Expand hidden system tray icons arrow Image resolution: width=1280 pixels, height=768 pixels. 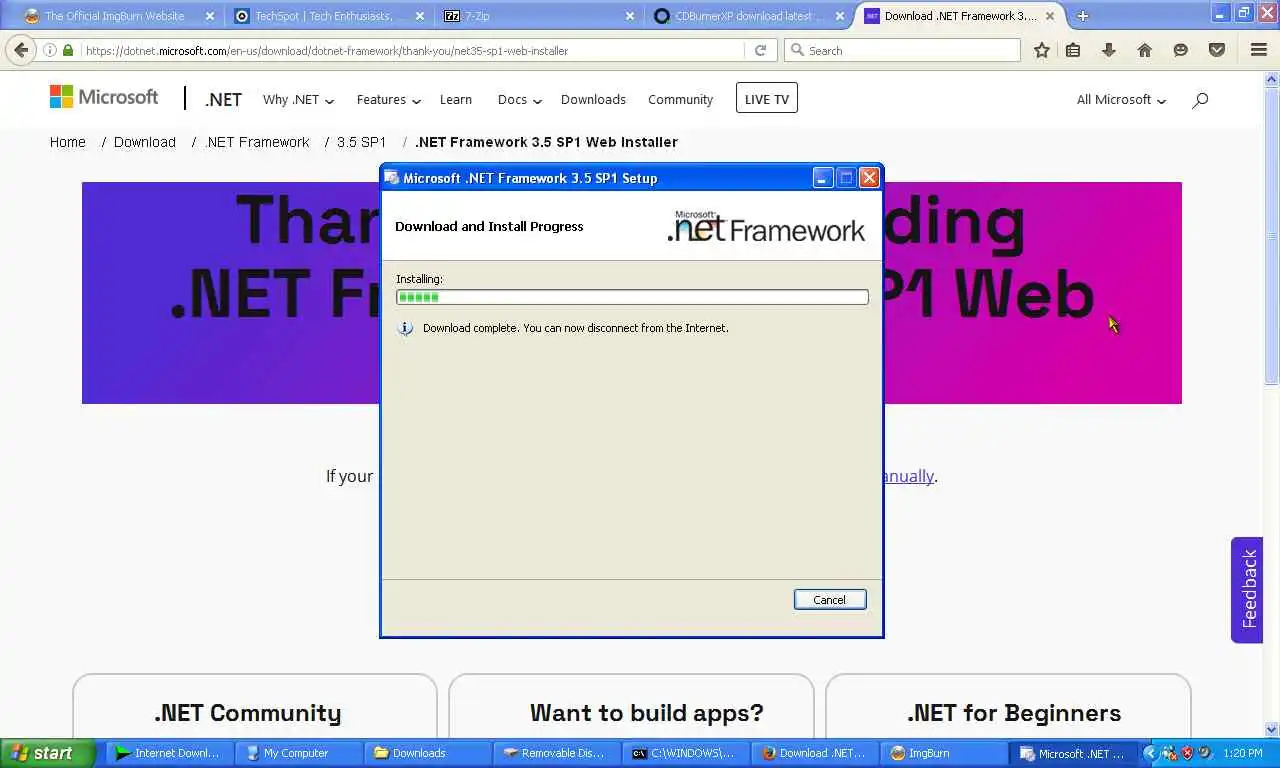pyautogui.click(x=1150, y=753)
